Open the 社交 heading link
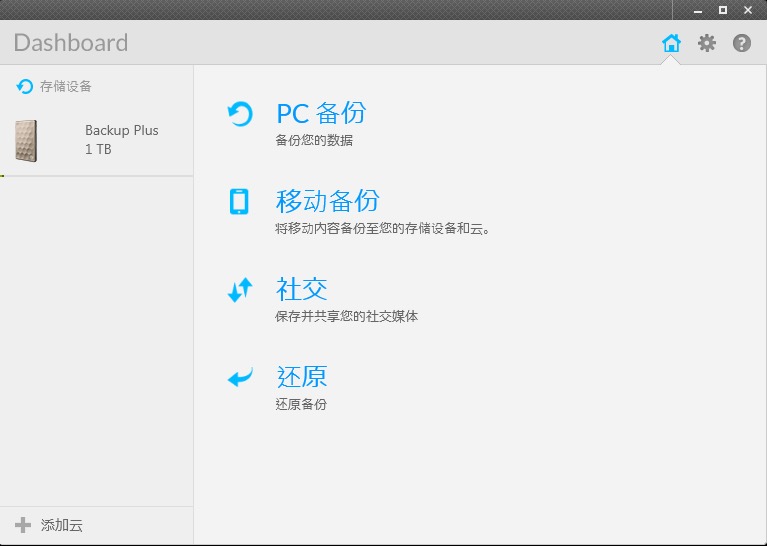Screen dimensions: 767x546 click(x=301, y=289)
